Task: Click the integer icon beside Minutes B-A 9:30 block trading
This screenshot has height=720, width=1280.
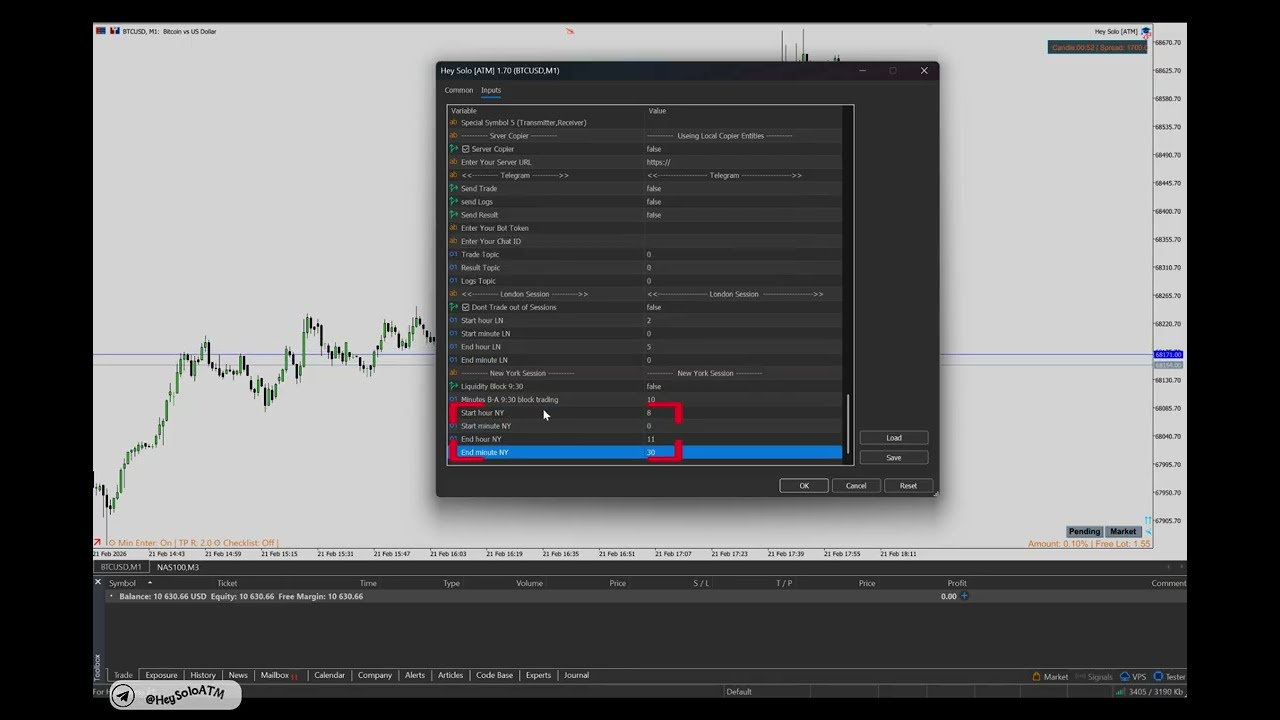Action: (453, 399)
